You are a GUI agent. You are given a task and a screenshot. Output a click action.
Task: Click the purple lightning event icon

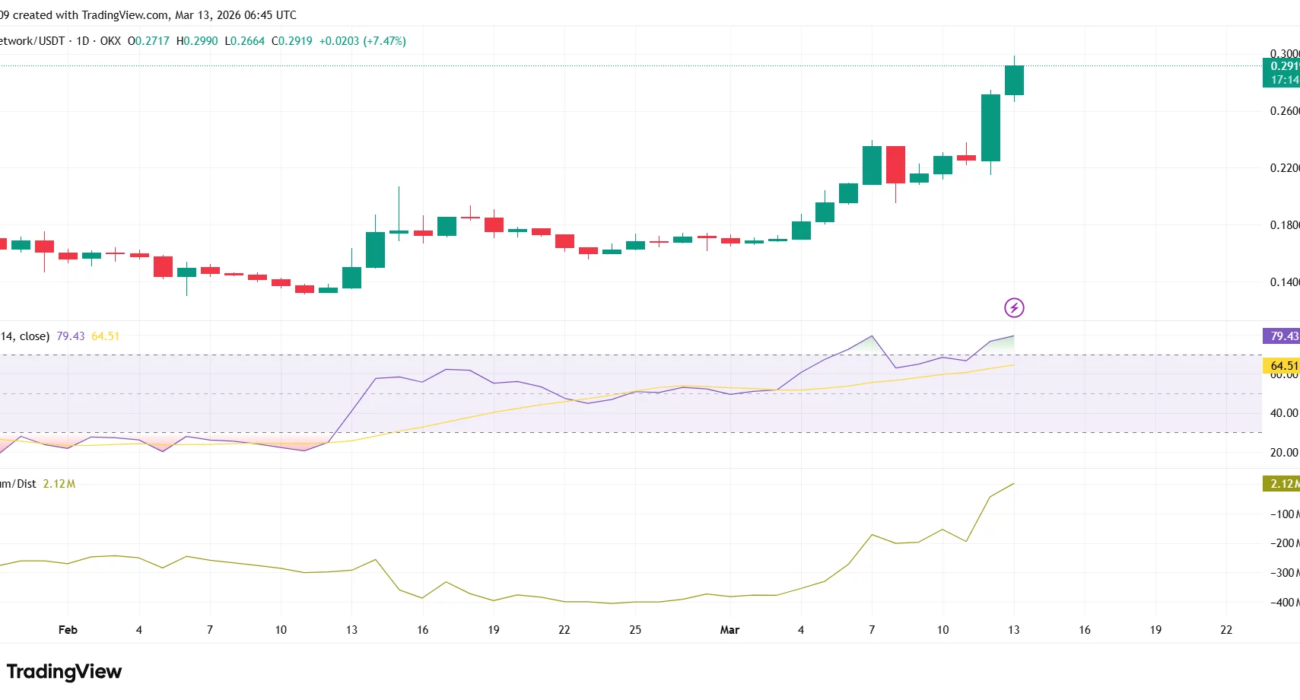coord(1014,307)
